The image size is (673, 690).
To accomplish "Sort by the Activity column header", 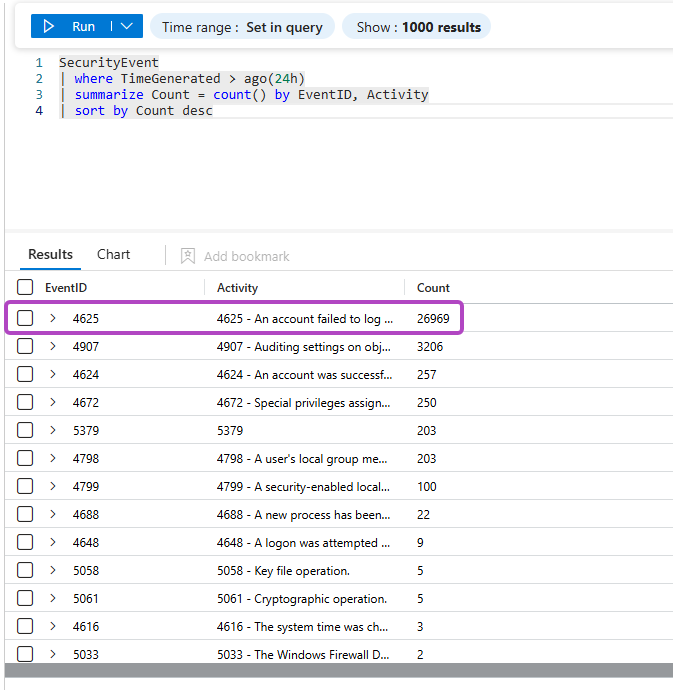I will pos(237,288).
